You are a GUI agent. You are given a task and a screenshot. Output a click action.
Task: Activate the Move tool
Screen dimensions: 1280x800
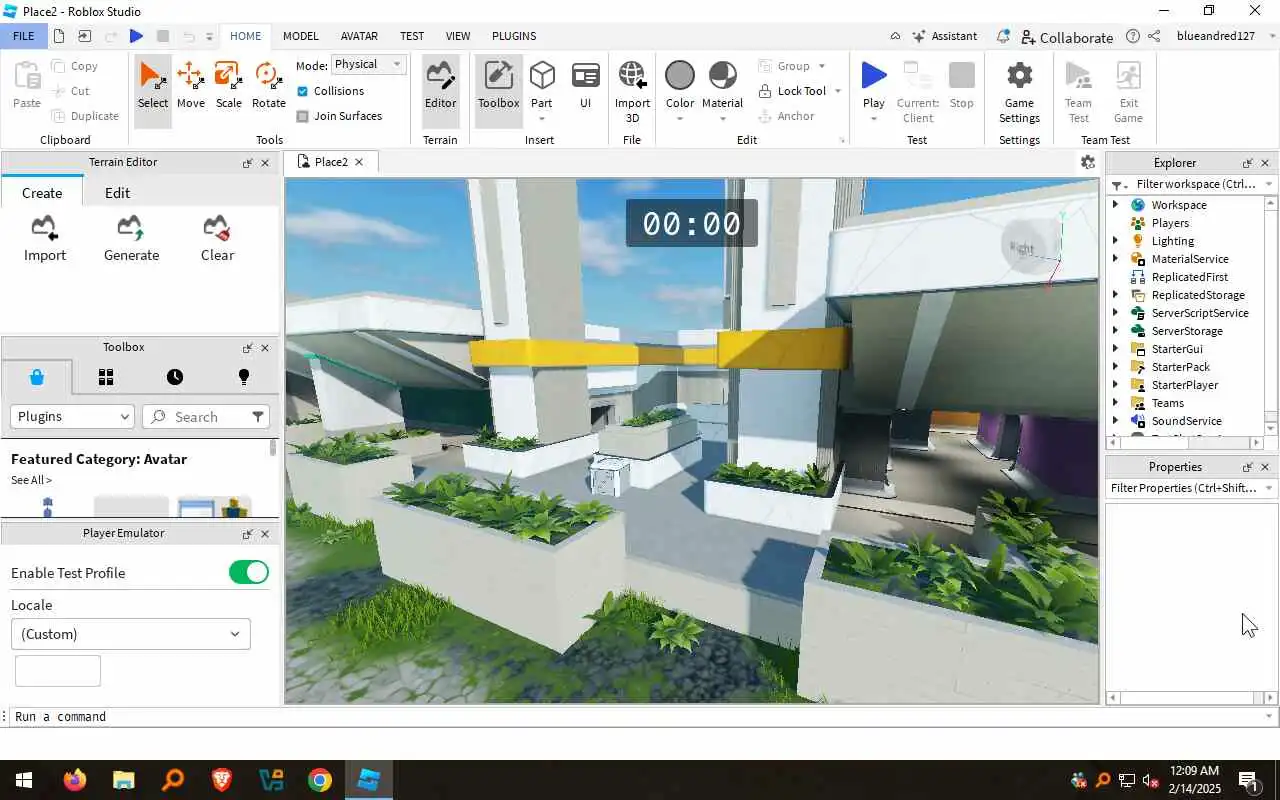point(190,85)
